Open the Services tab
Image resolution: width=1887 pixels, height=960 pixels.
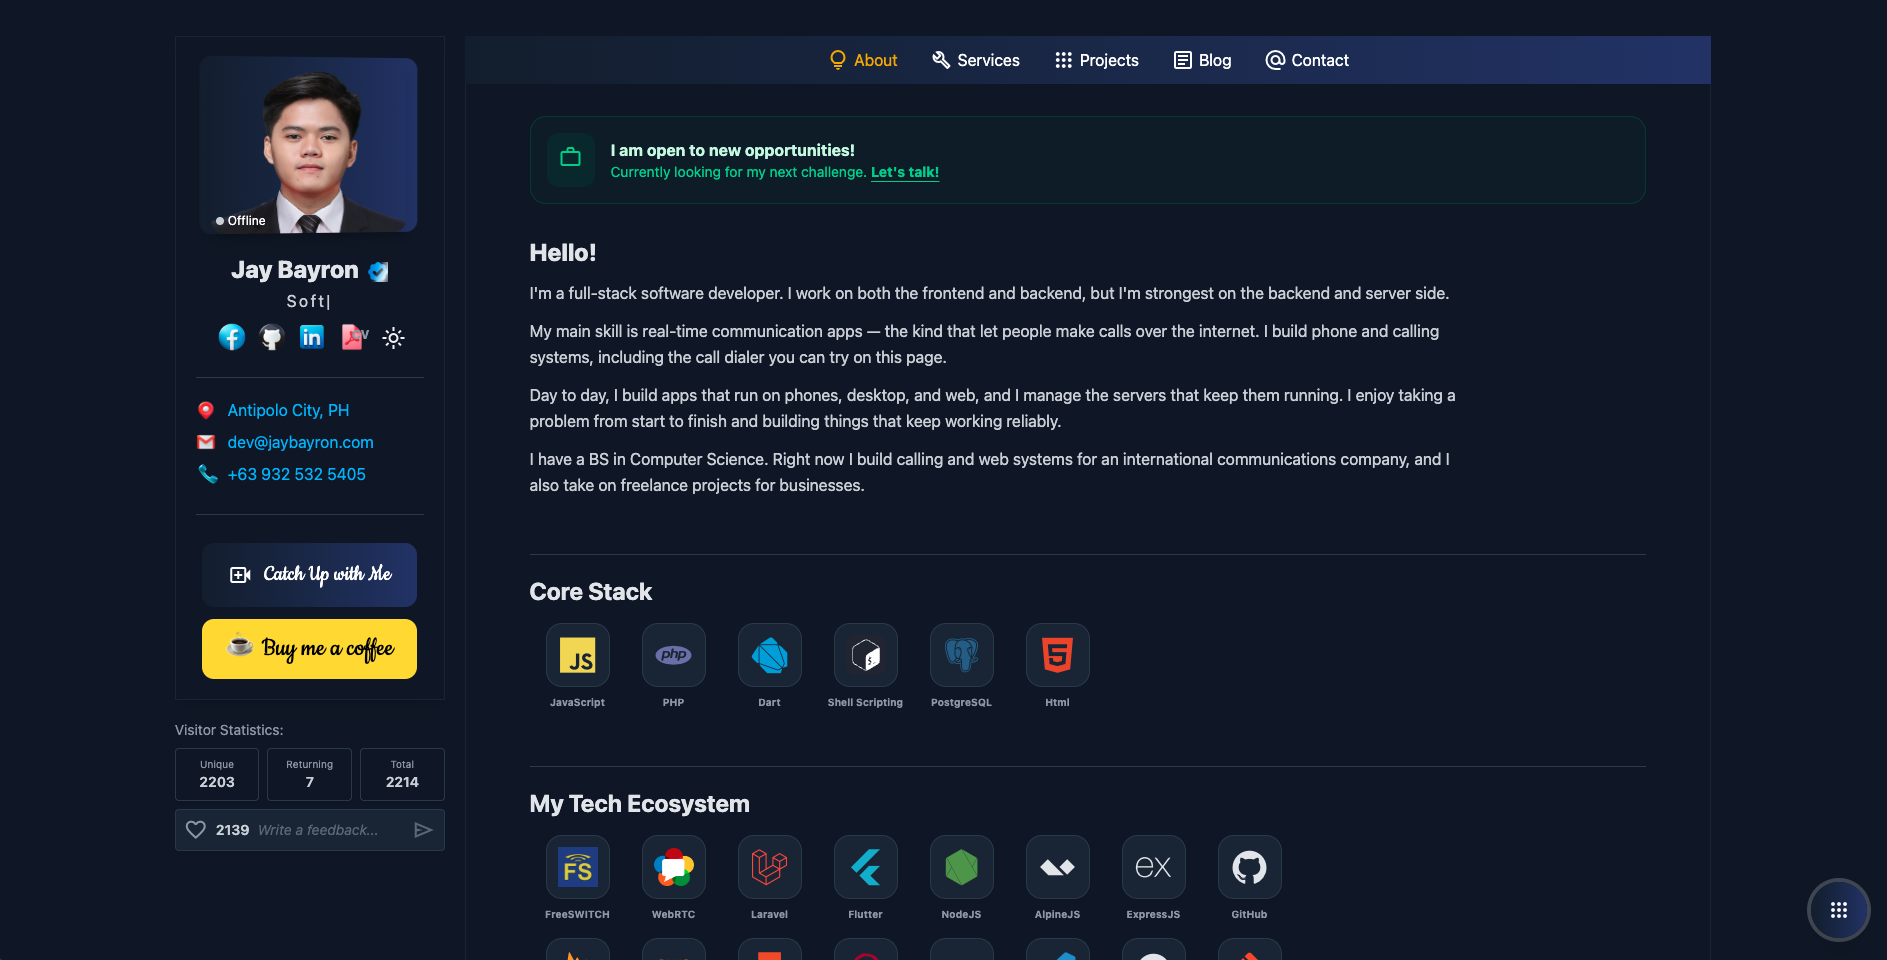point(975,60)
